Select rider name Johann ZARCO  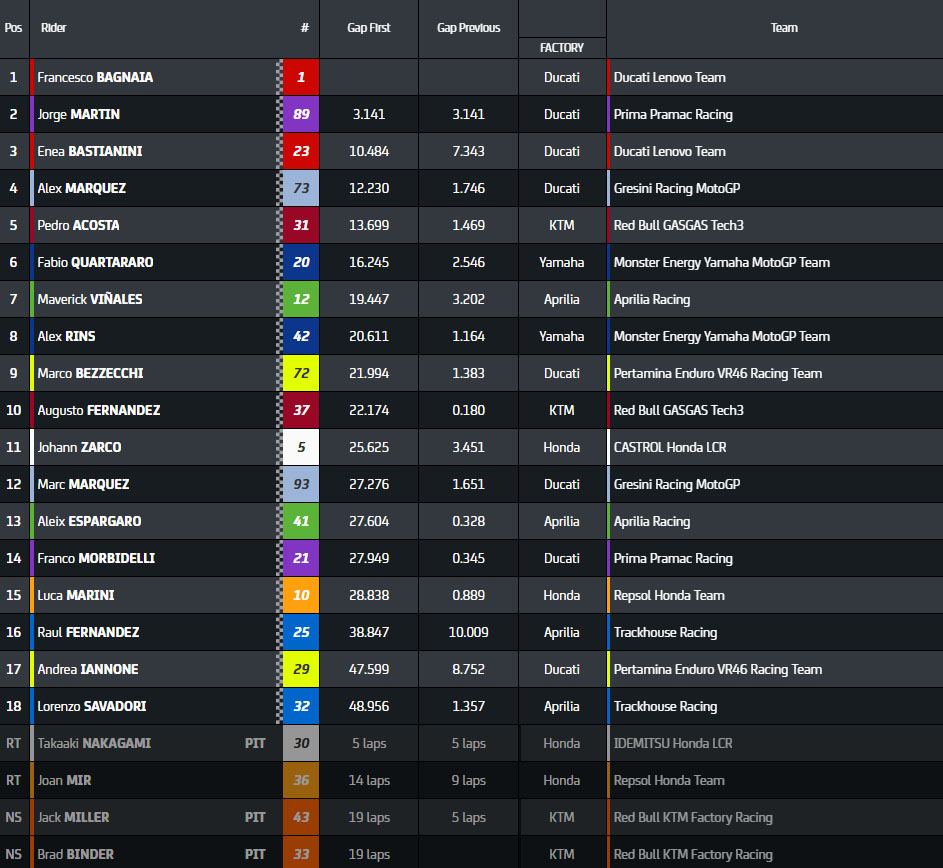[x=79, y=448]
